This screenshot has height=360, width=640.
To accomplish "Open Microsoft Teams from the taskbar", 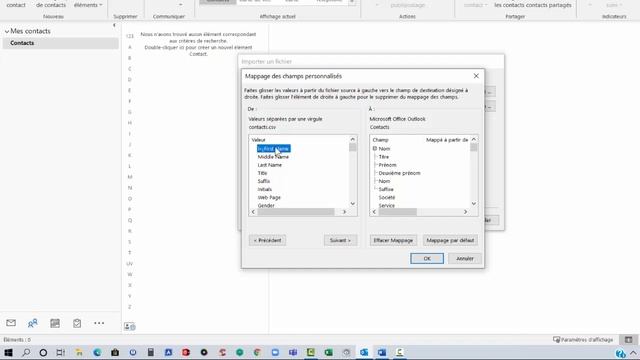I will [293, 352].
